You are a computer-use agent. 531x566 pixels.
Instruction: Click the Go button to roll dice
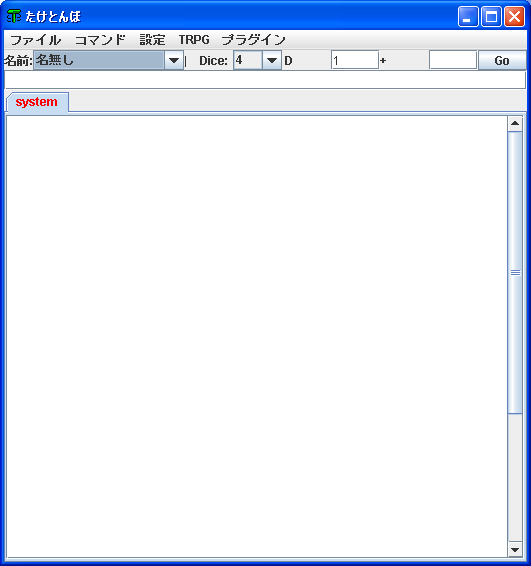pos(502,60)
